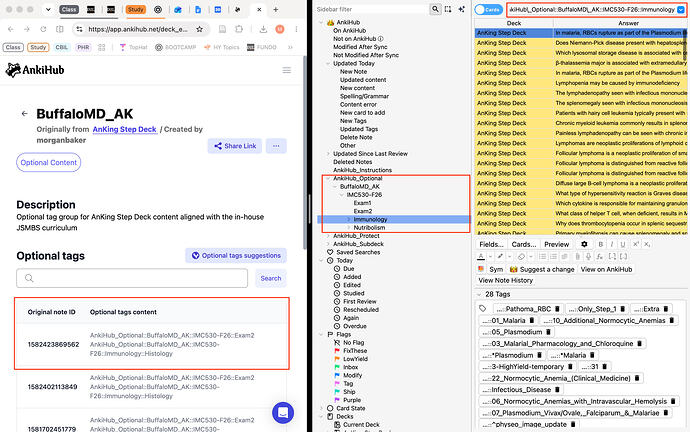Click the Suggest a change button
Viewport: 690px width, 432px height.
coord(542,269)
